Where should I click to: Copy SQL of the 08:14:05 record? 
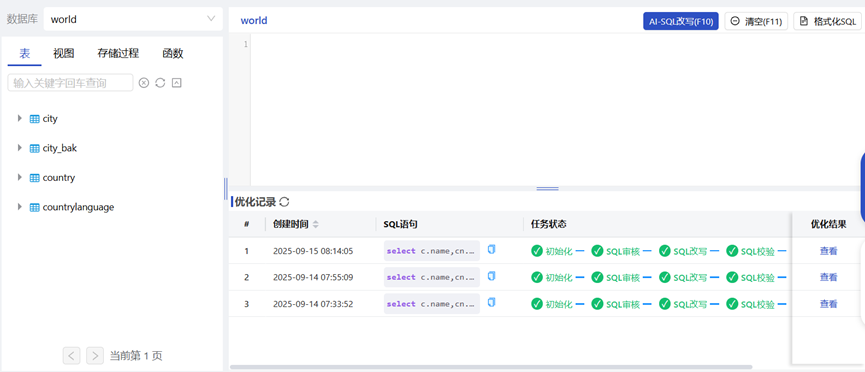(492, 249)
